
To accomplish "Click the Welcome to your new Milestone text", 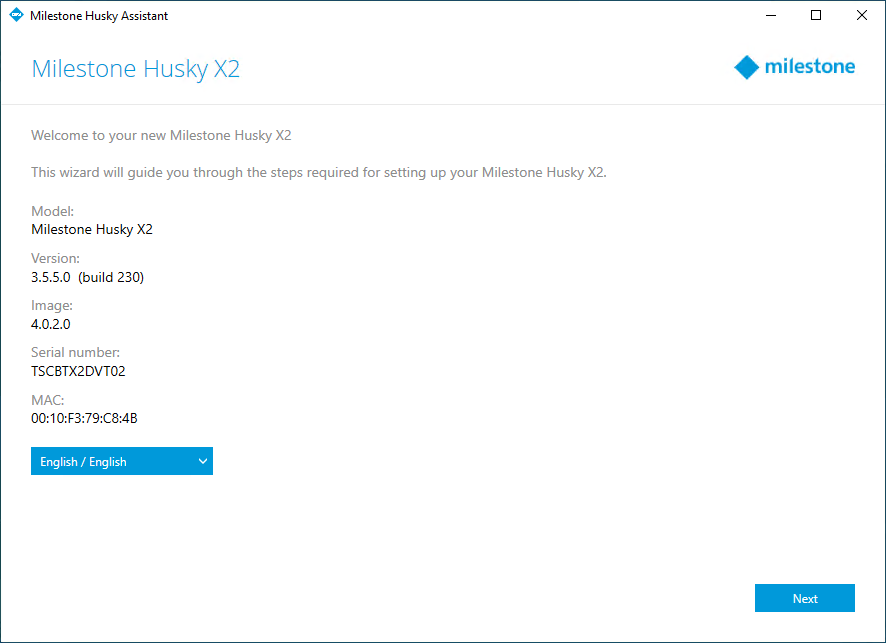I will (161, 135).
